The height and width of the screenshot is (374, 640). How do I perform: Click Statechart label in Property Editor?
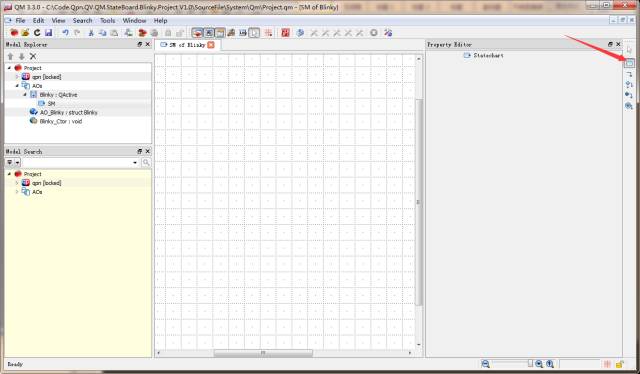click(488, 55)
